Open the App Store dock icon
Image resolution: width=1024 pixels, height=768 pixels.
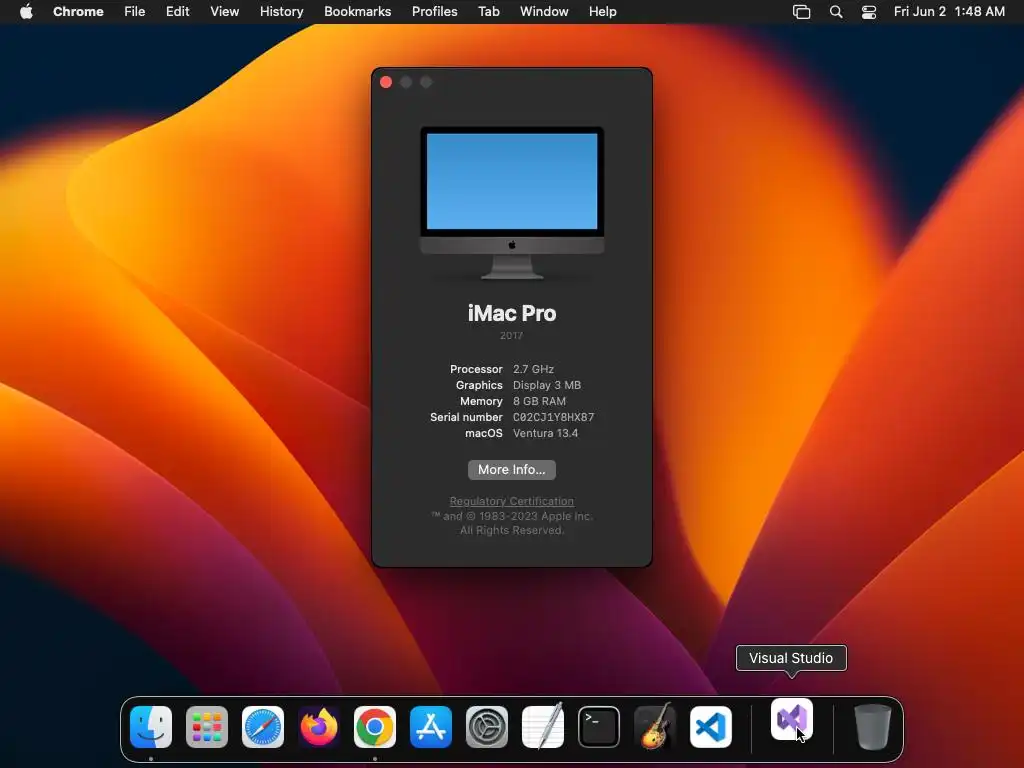click(431, 727)
